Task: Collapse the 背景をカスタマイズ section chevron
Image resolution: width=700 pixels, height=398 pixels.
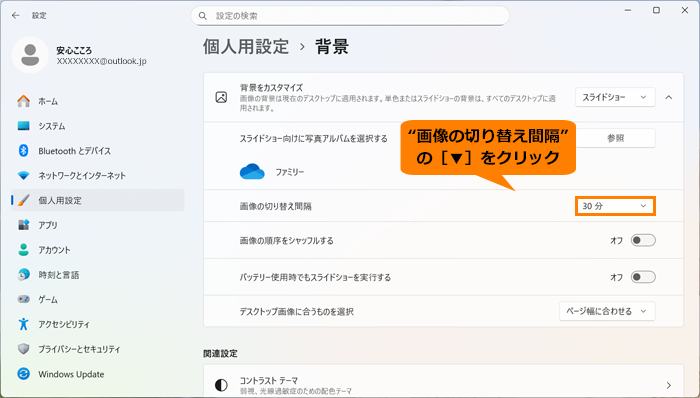Action: pyautogui.click(x=669, y=97)
